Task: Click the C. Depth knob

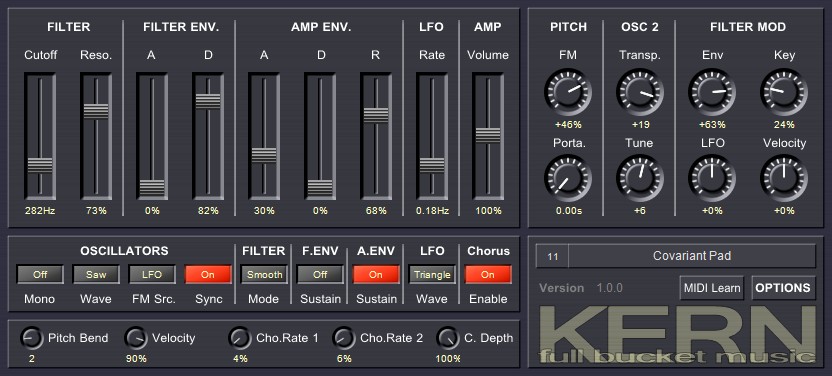Action: point(448,338)
